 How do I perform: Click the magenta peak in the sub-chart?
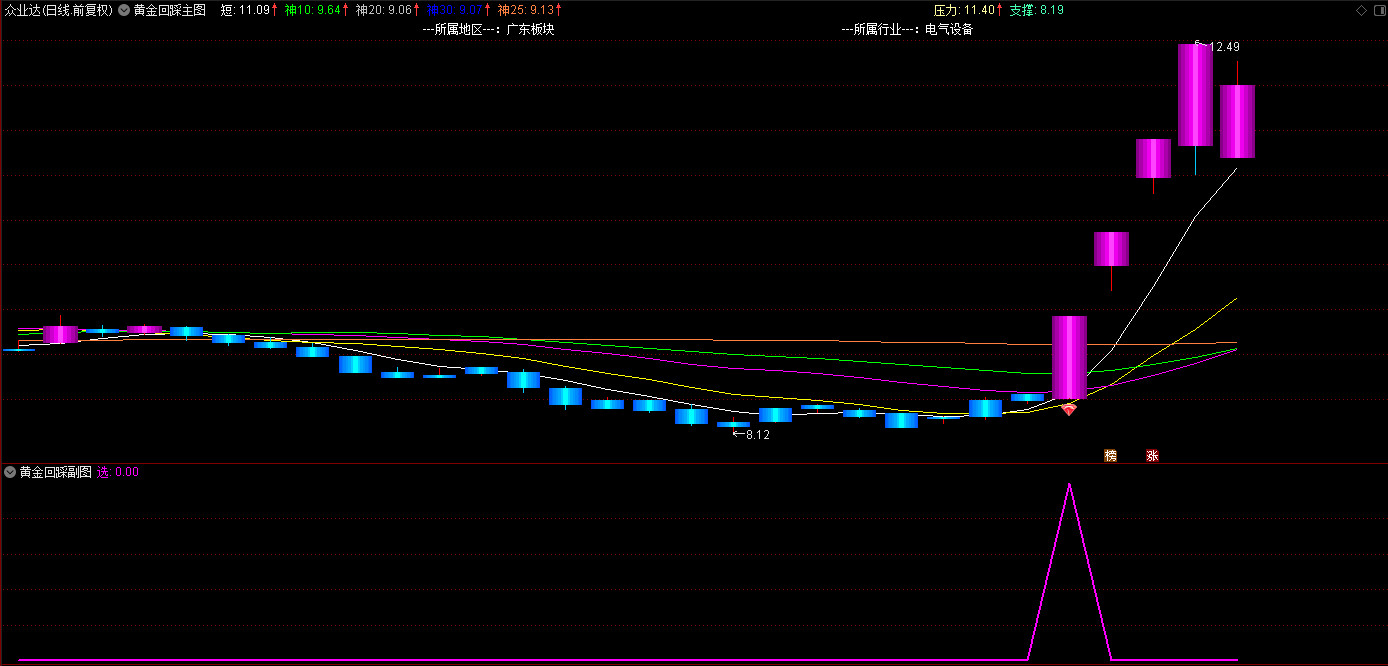[1069, 485]
